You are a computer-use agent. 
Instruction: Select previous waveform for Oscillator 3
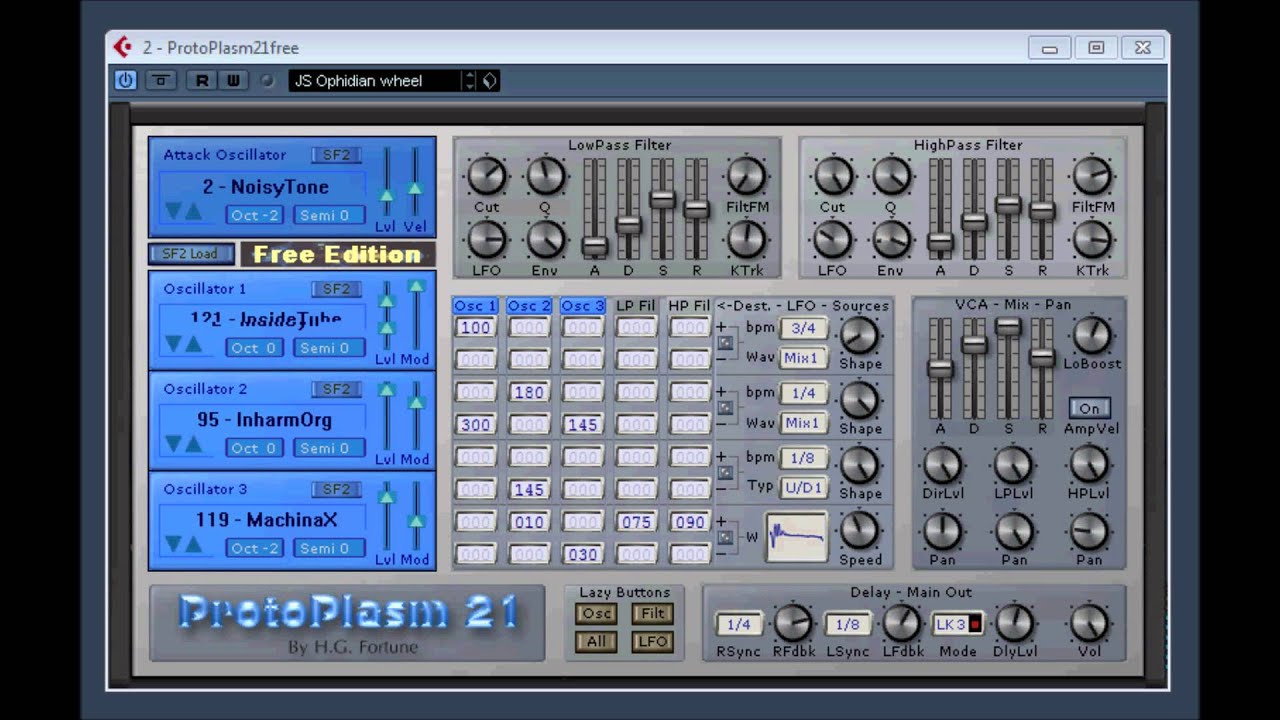pyautogui.click(x=173, y=544)
